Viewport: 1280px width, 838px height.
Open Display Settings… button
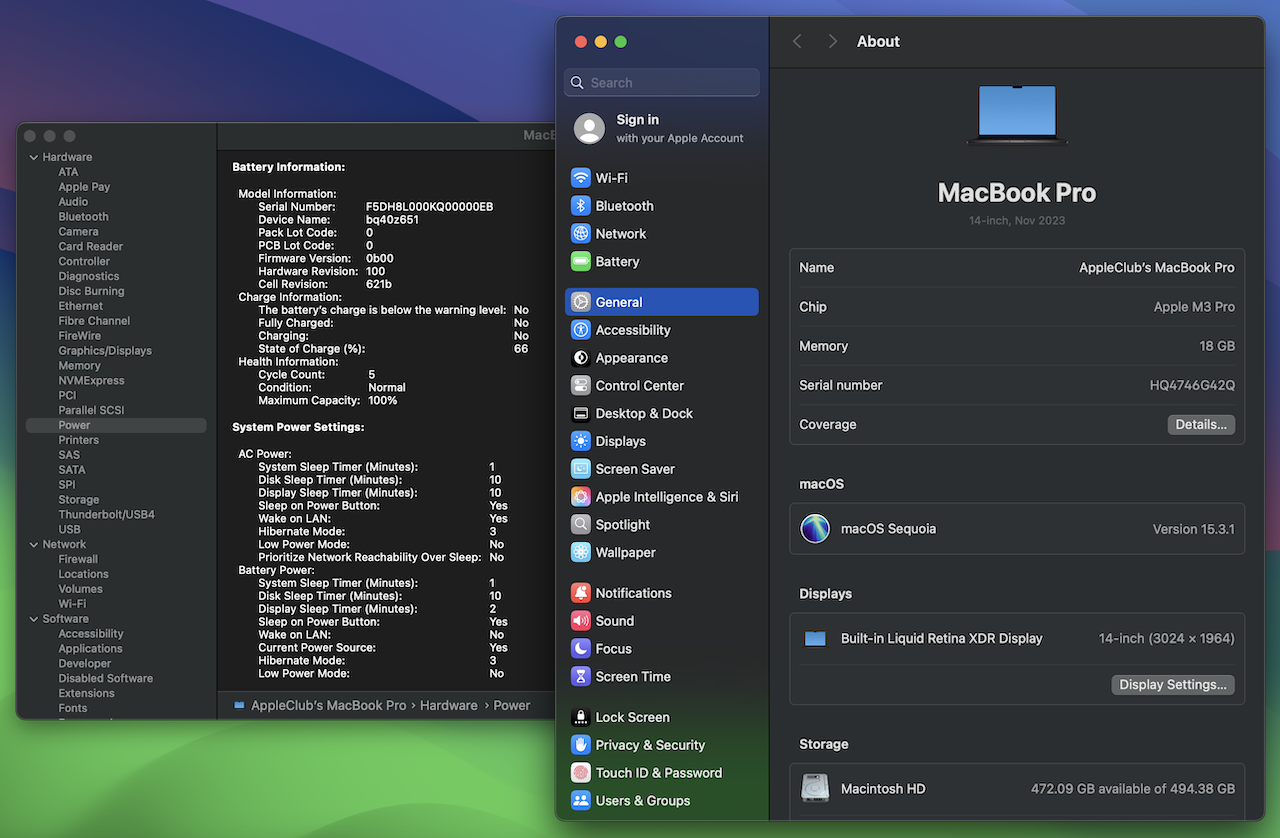1173,685
